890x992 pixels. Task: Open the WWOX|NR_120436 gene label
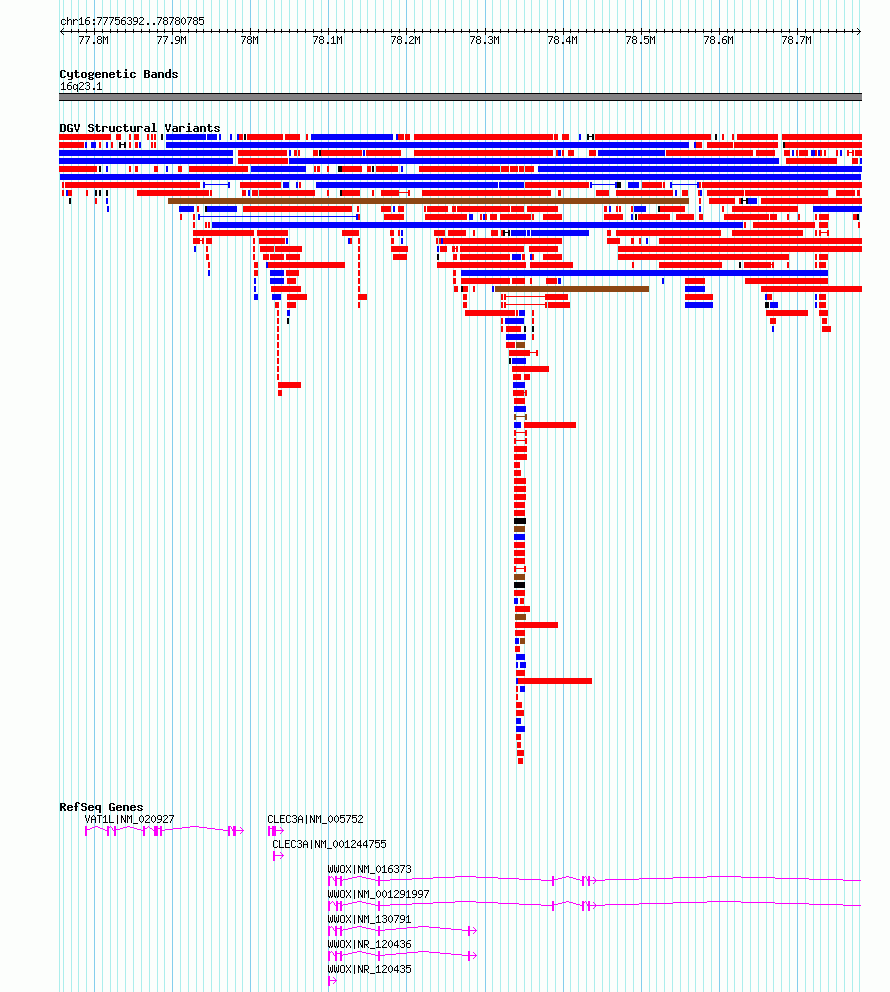tap(369, 945)
